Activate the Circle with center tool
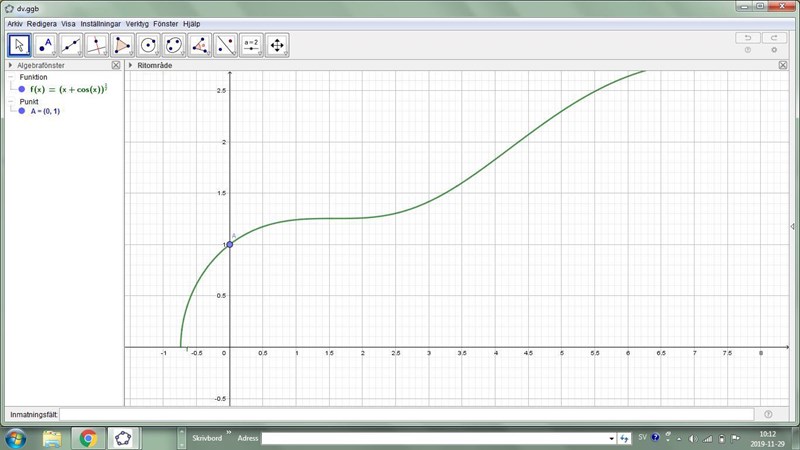Image resolution: width=800 pixels, height=450 pixels. [149, 45]
